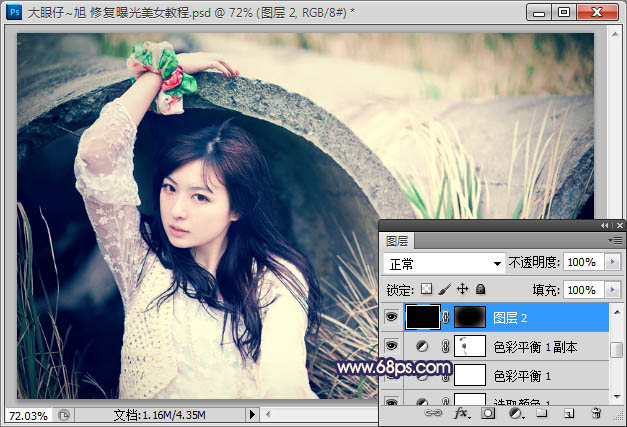The width and height of the screenshot is (627, 427).
Task: Select the 色彩平衡 1 副本 layer name
Action: pos(535,347)
